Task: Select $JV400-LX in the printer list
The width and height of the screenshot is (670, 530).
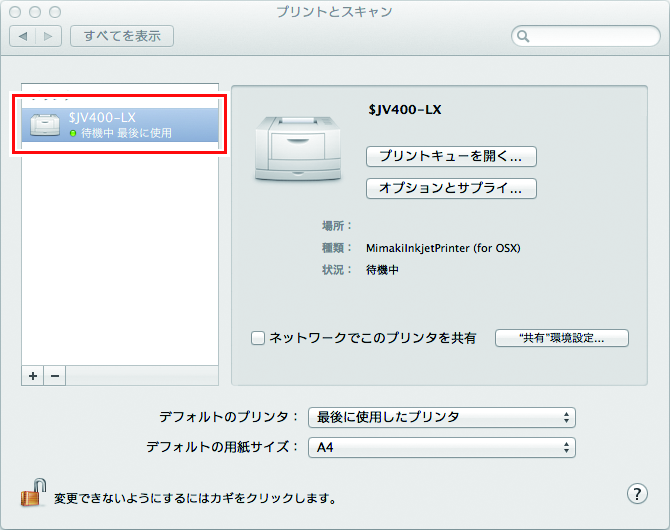Action: (x=119, y=124)
